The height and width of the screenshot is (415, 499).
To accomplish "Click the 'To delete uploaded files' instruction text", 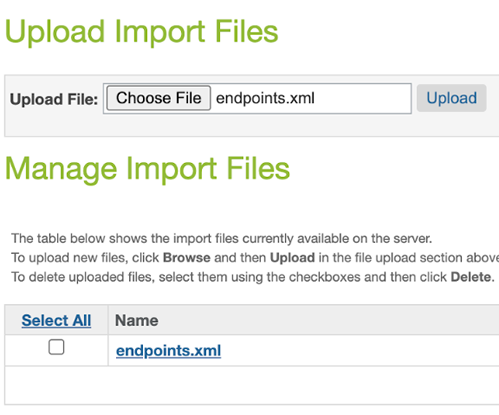I will click(253, 277).
